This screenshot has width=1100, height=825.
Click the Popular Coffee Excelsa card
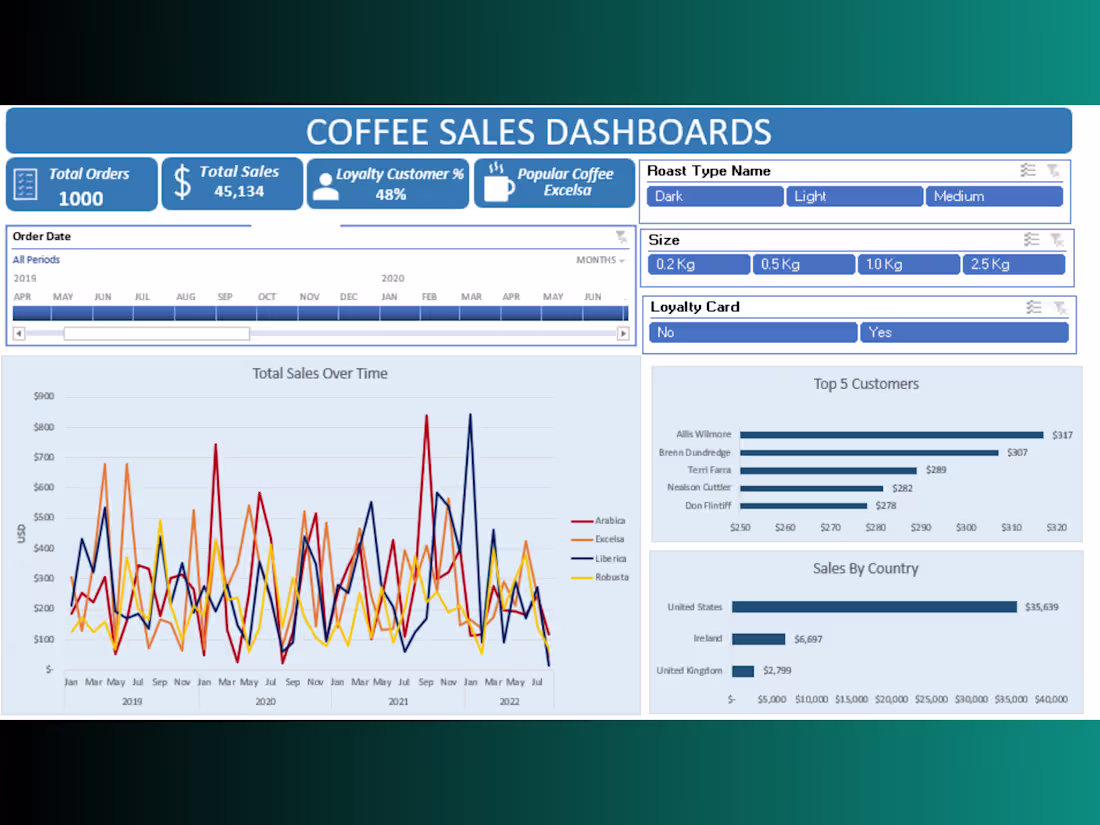554,183
